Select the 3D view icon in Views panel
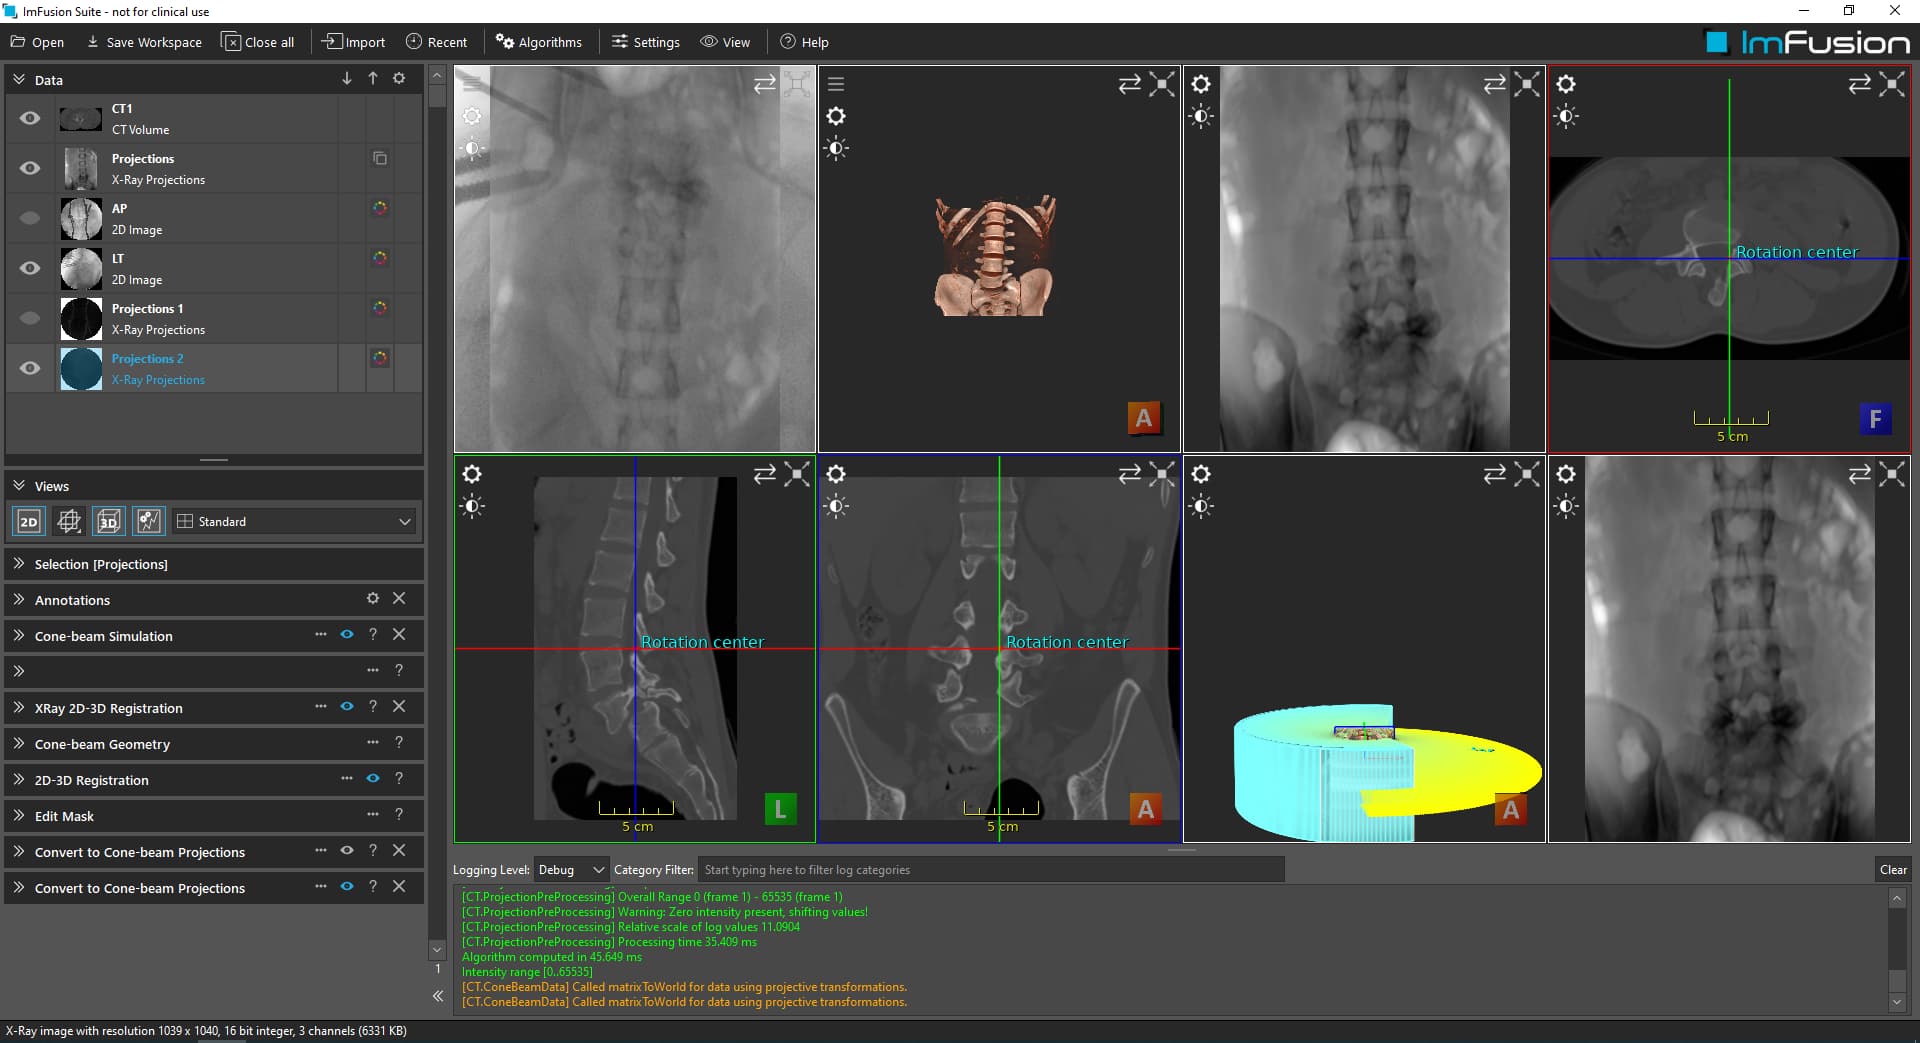 pos(108,521)
